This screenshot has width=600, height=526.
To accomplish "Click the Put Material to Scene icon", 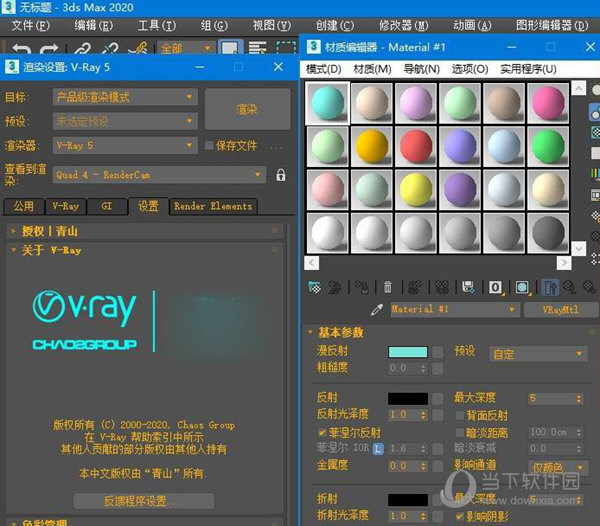I will click(334, 287).
